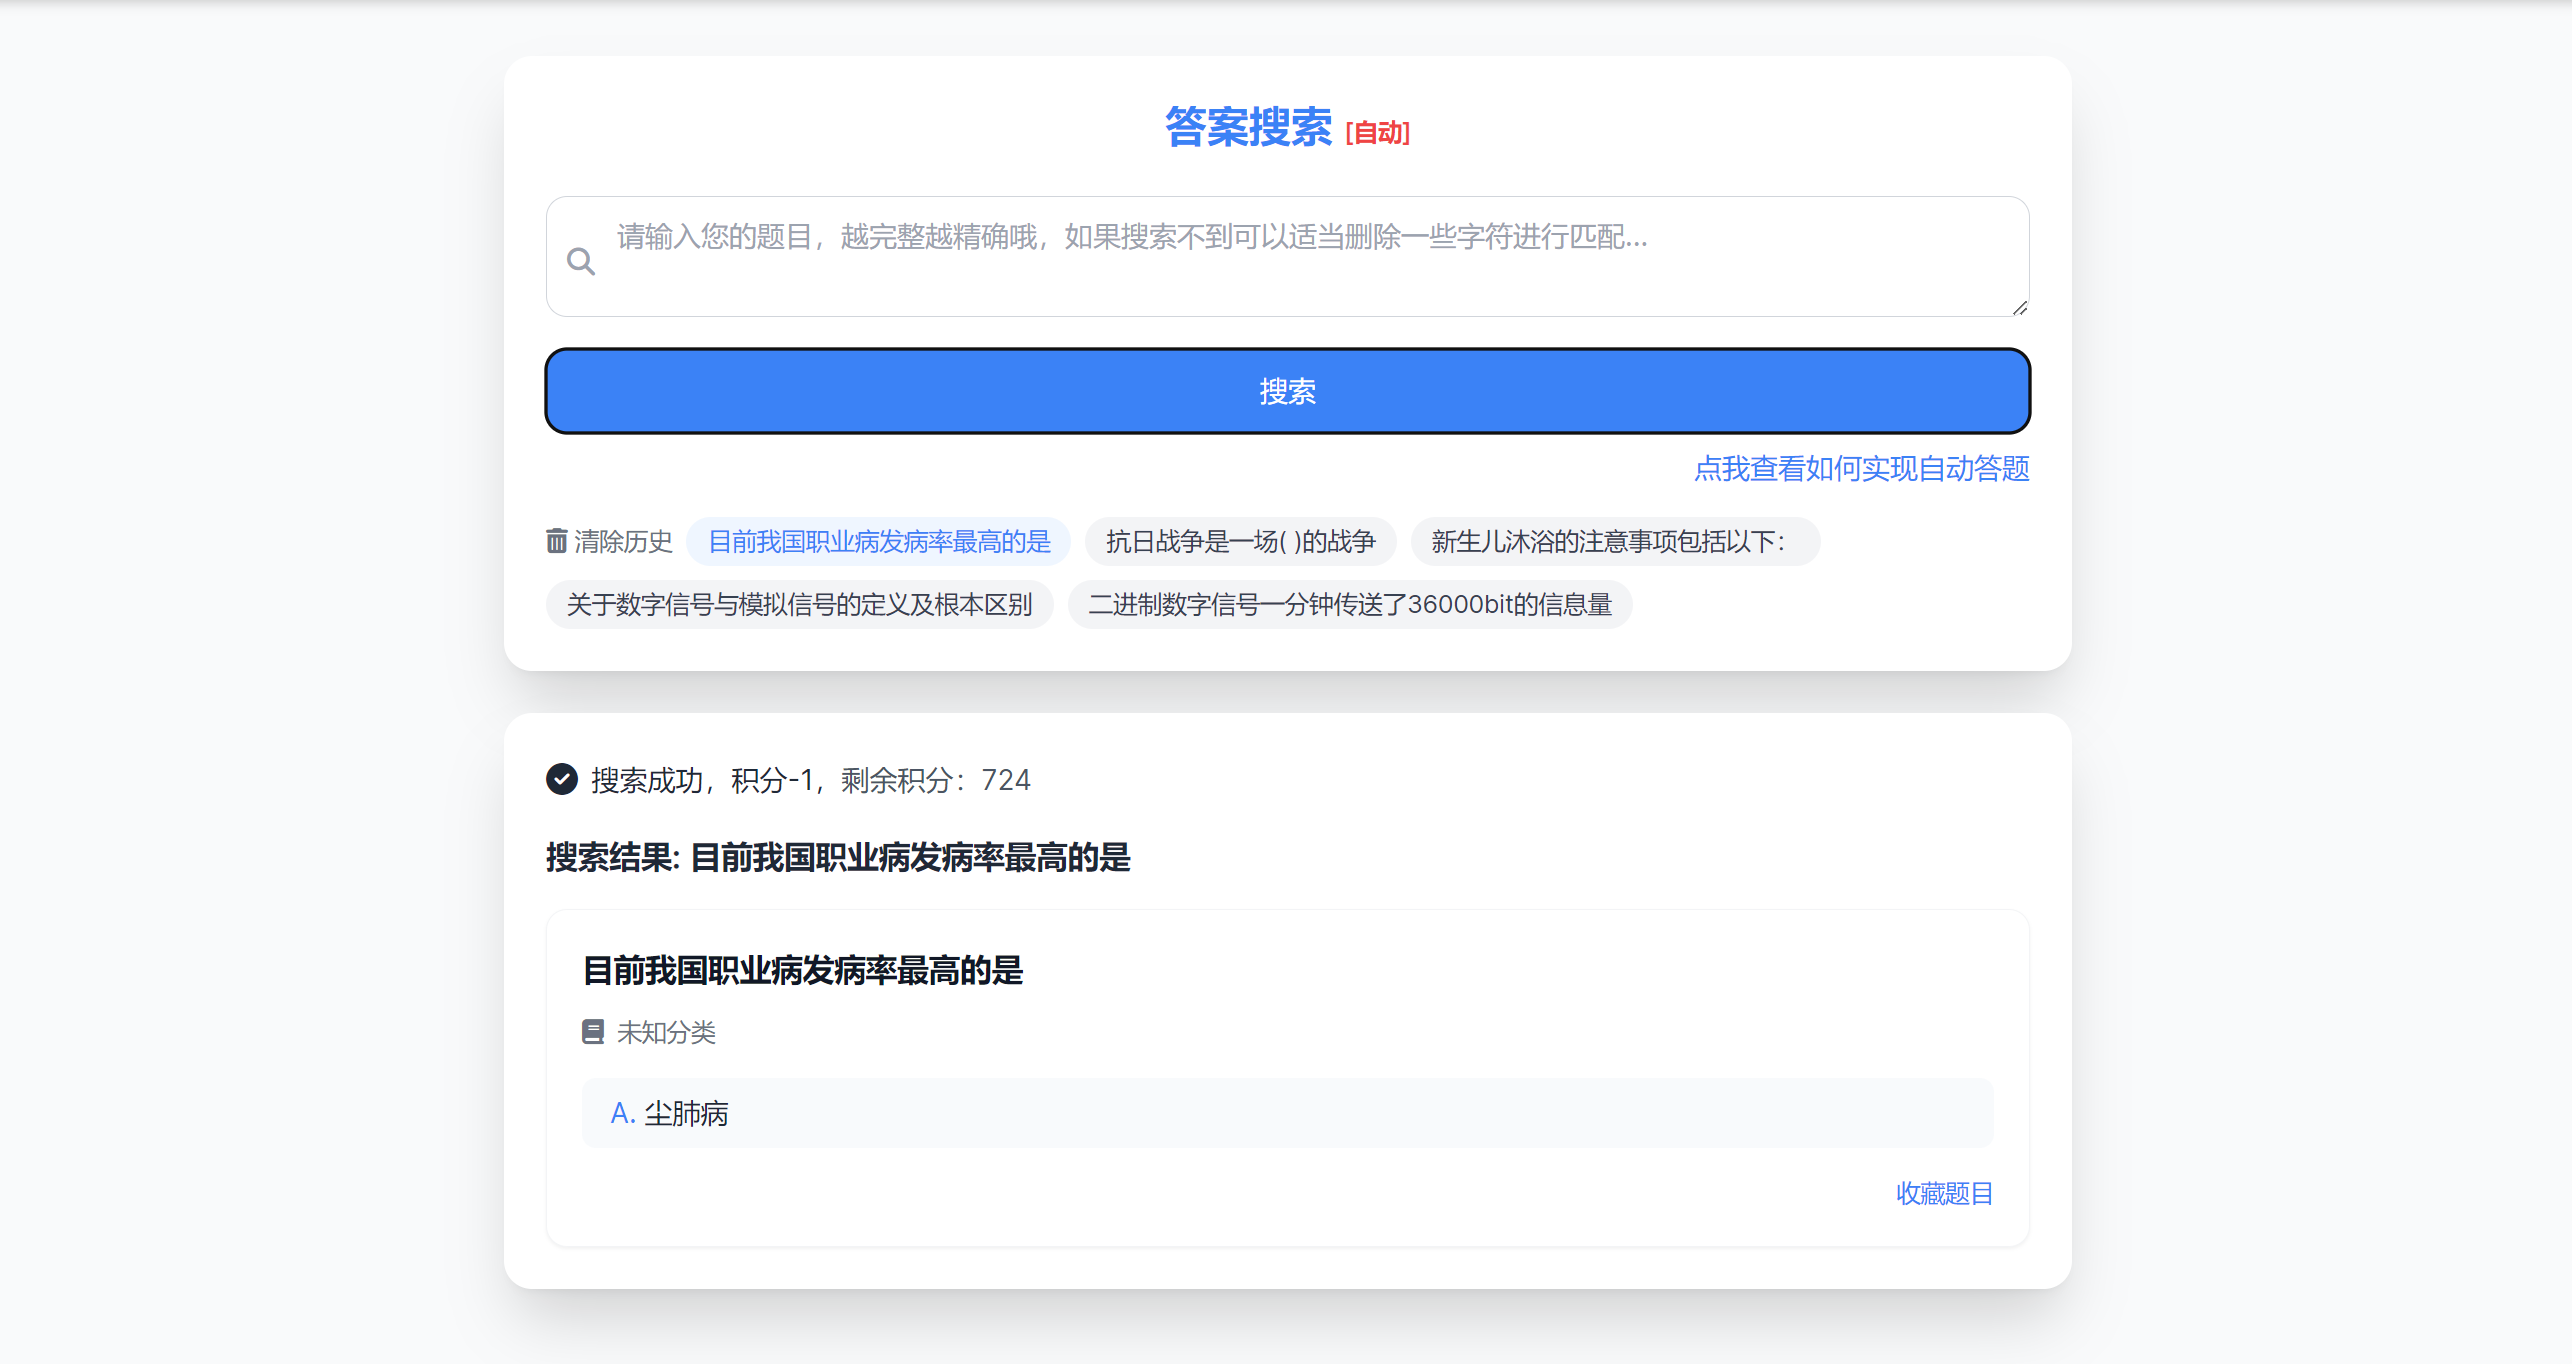Select history chip 抗日战争是一场( )的战争

coord(1240,542)
